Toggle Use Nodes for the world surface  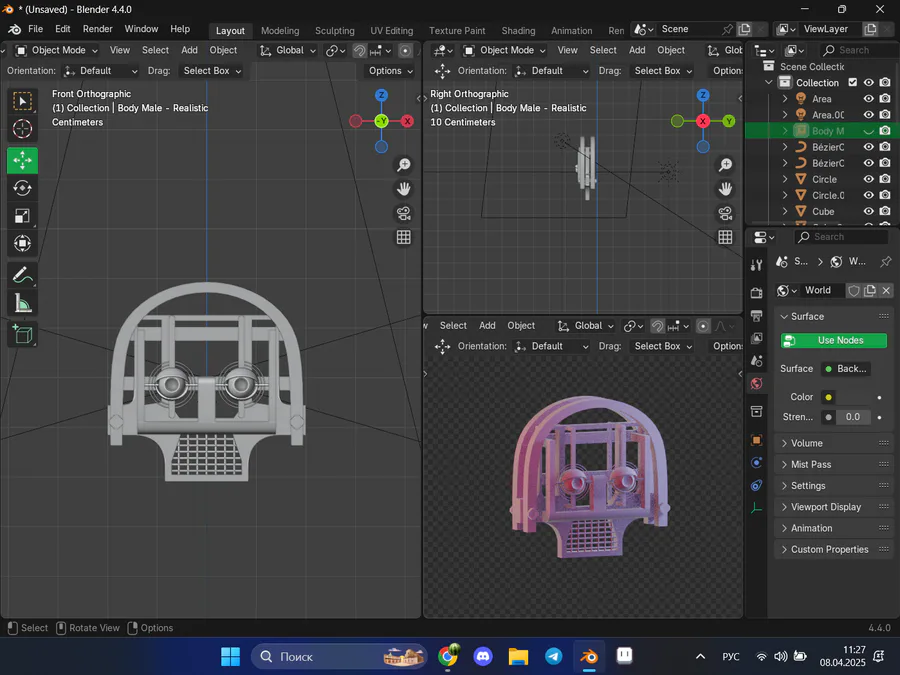pyautogui.click(x=833, y=340)
